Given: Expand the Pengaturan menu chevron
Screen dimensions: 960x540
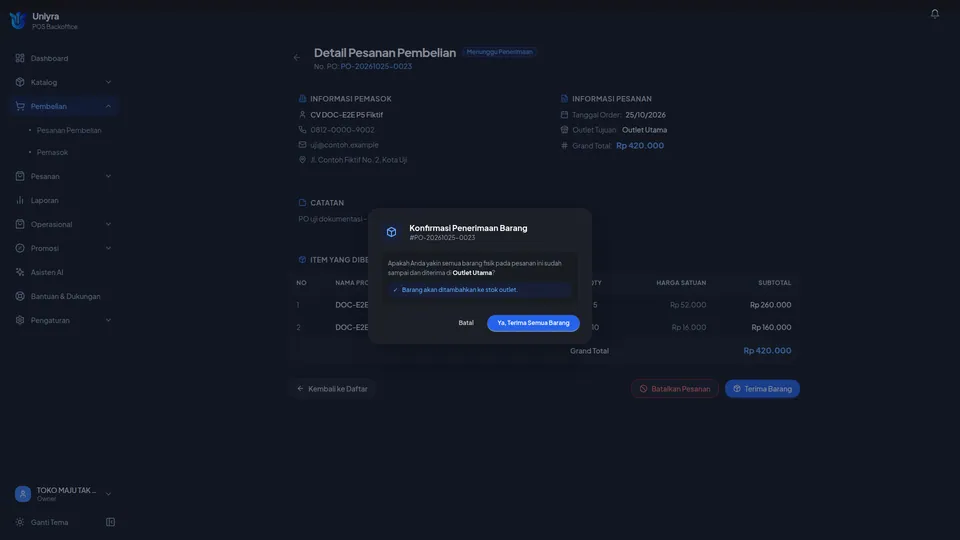Looking at the screenshot, I should 108,320.
